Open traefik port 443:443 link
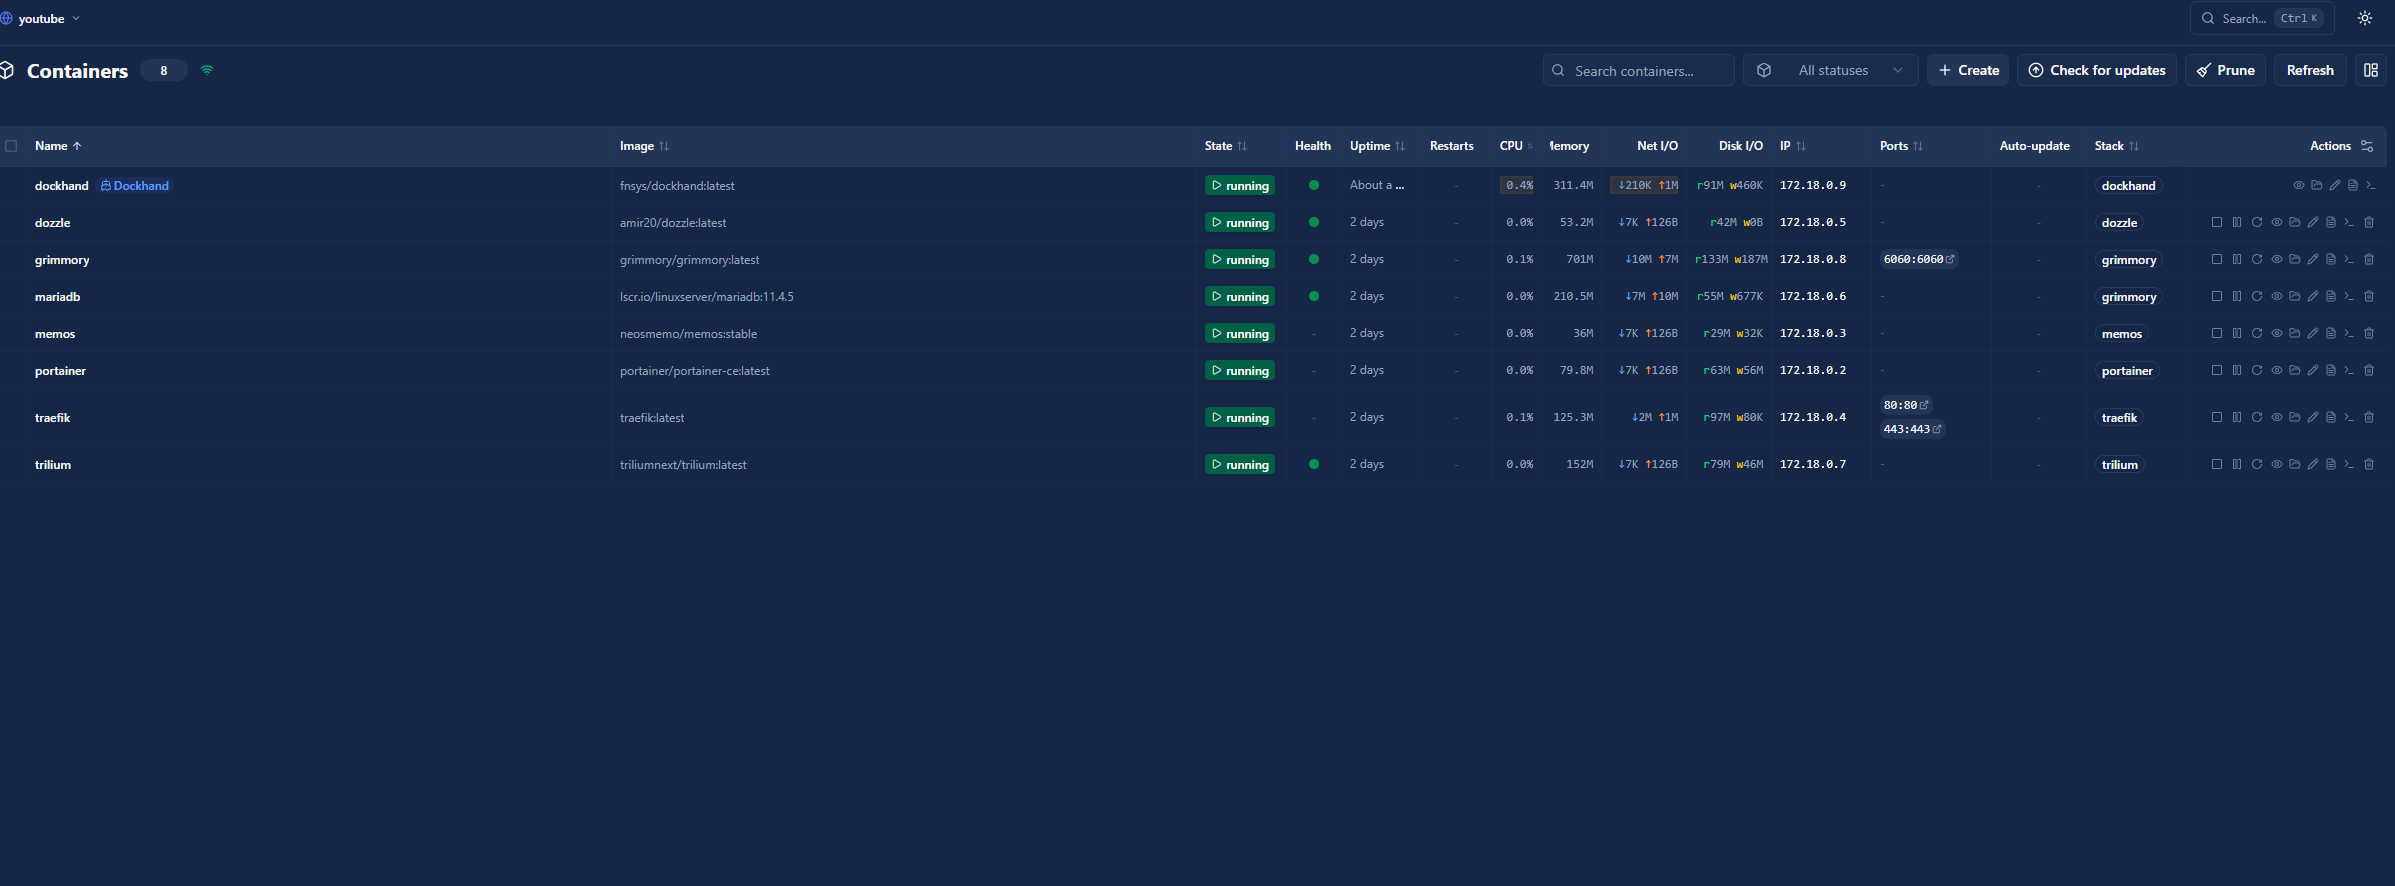2395x886 pixels. pyautogui.click(x=1912, y=429)
